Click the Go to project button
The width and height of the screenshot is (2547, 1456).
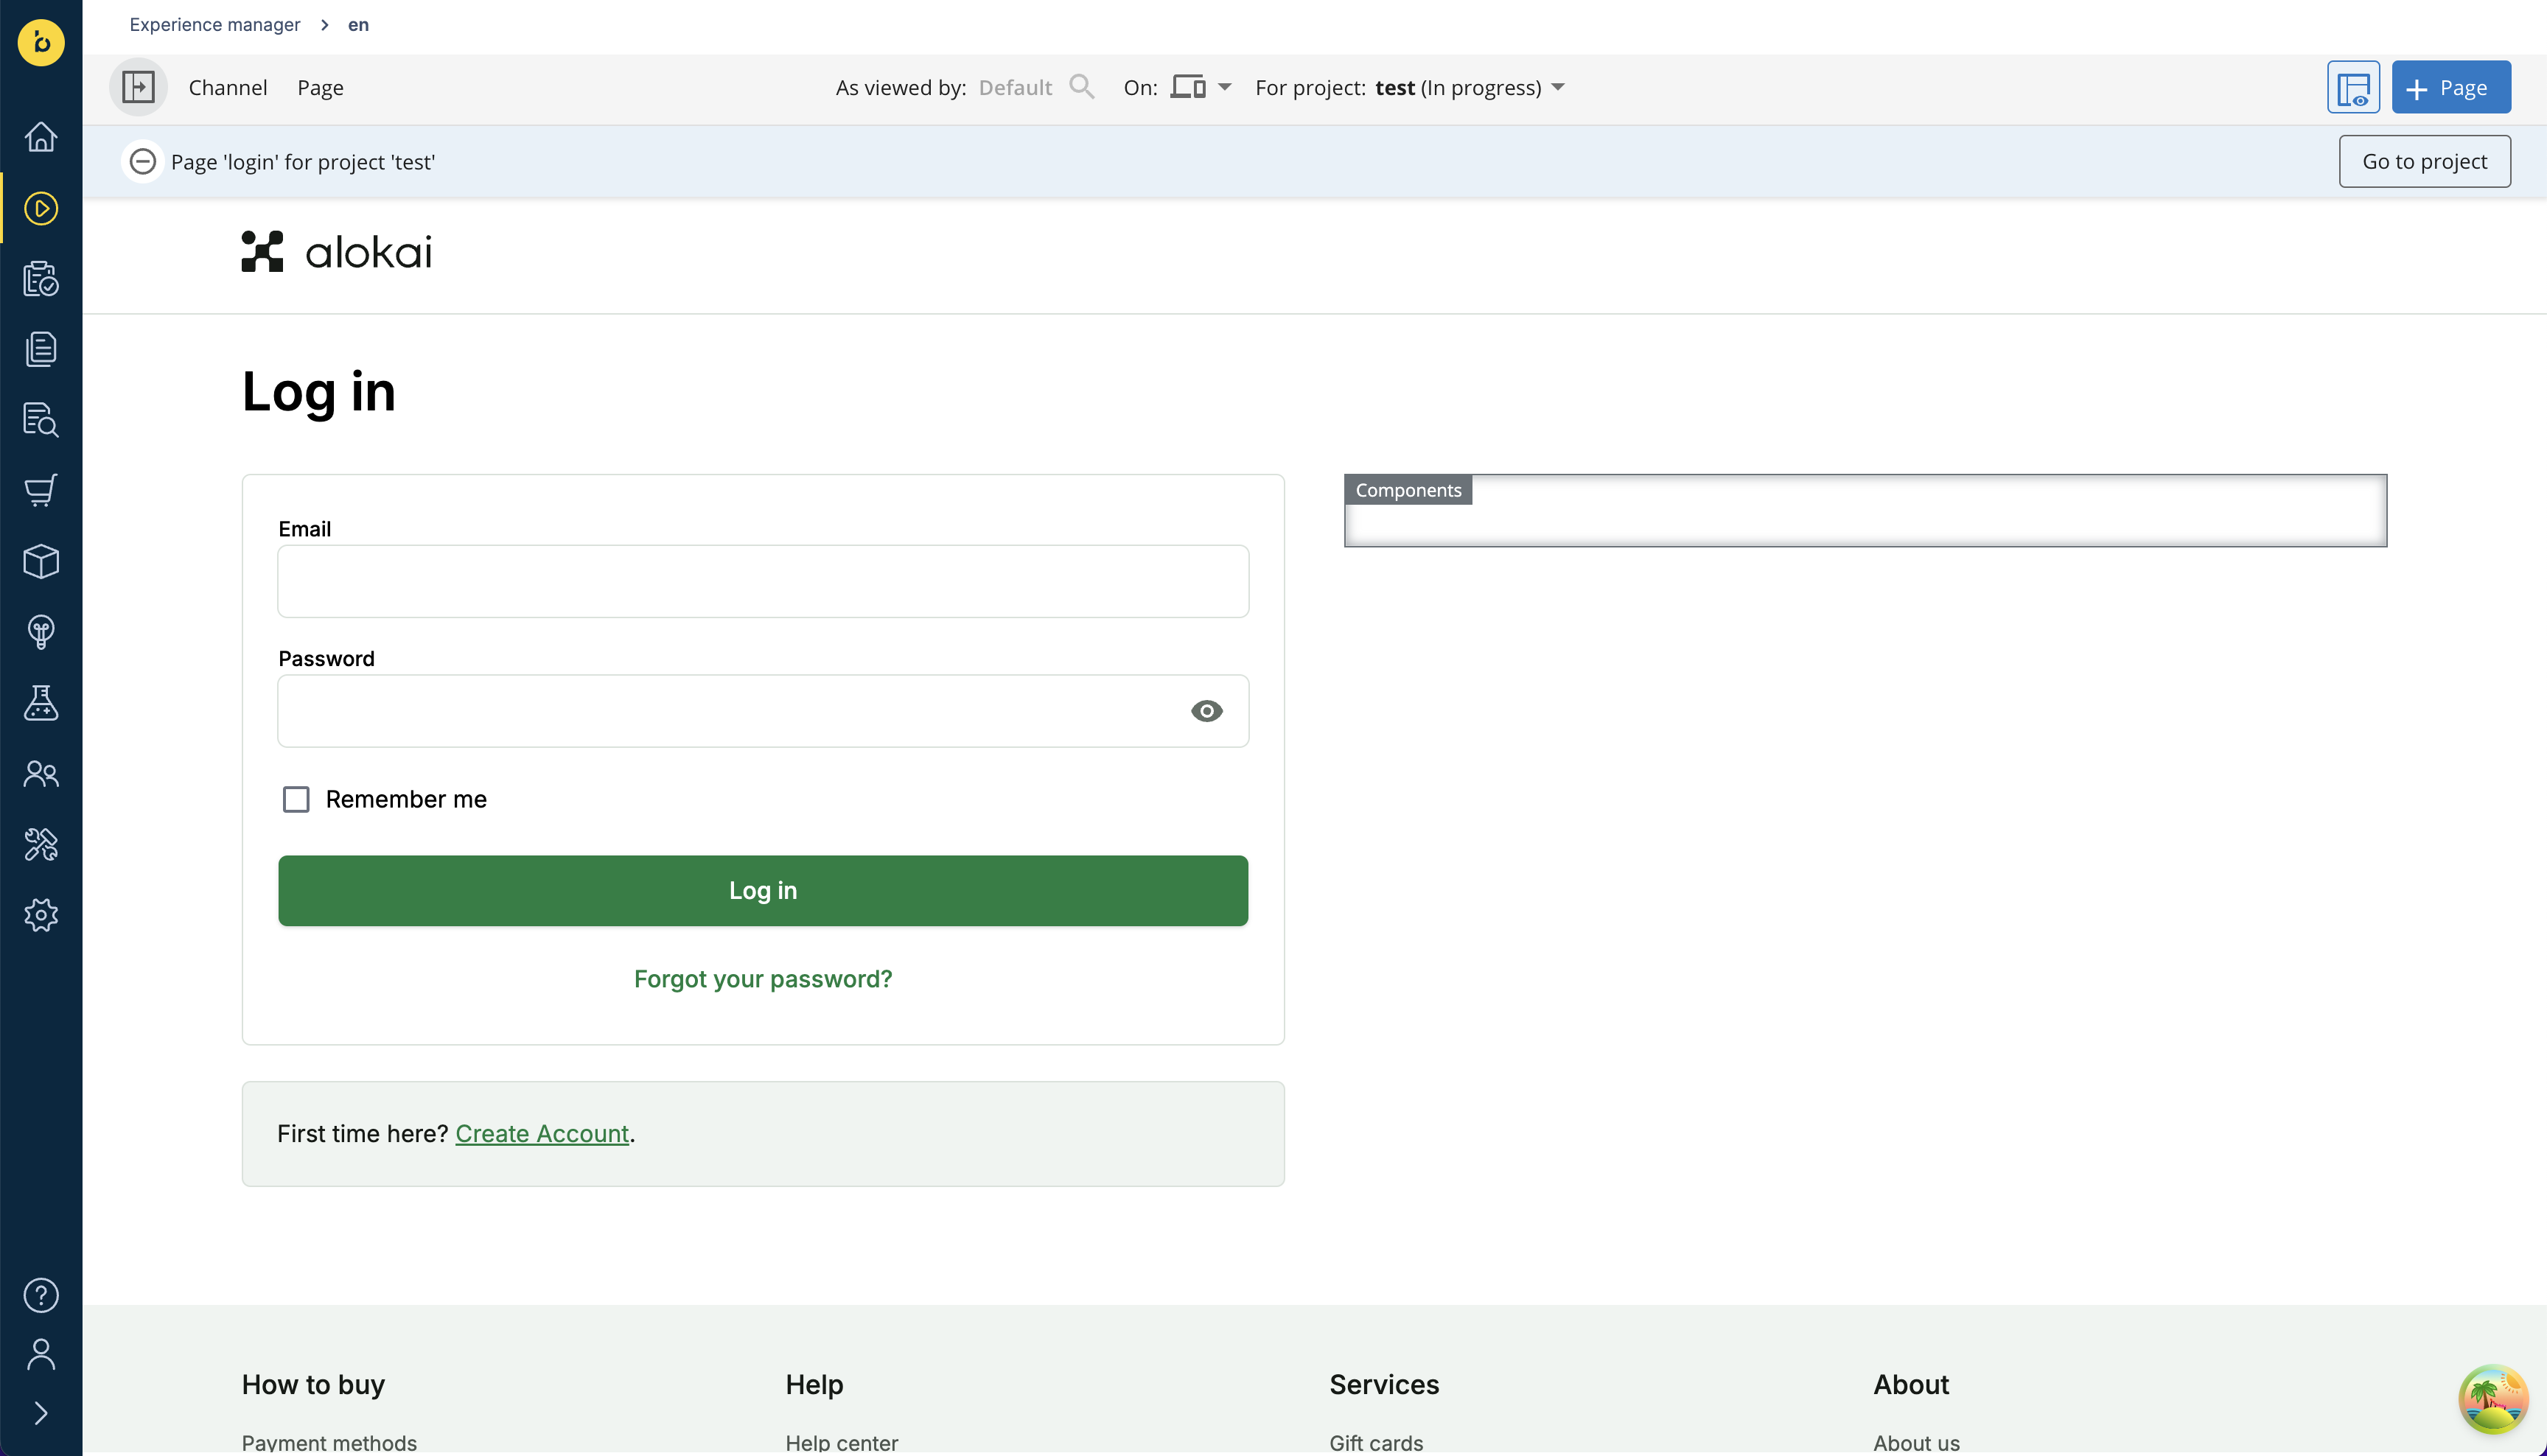tap(2424, 161)
